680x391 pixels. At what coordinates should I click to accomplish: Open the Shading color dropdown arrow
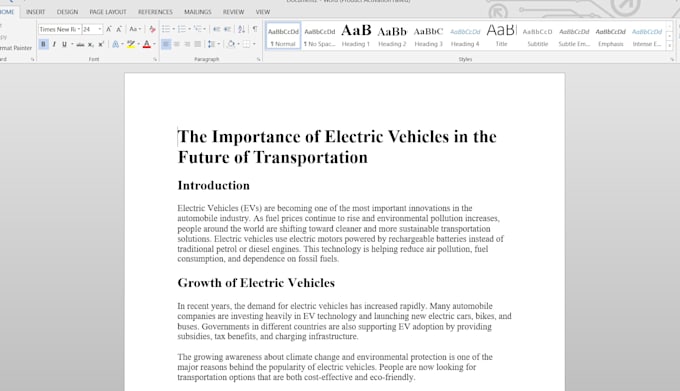click(238, 44)
